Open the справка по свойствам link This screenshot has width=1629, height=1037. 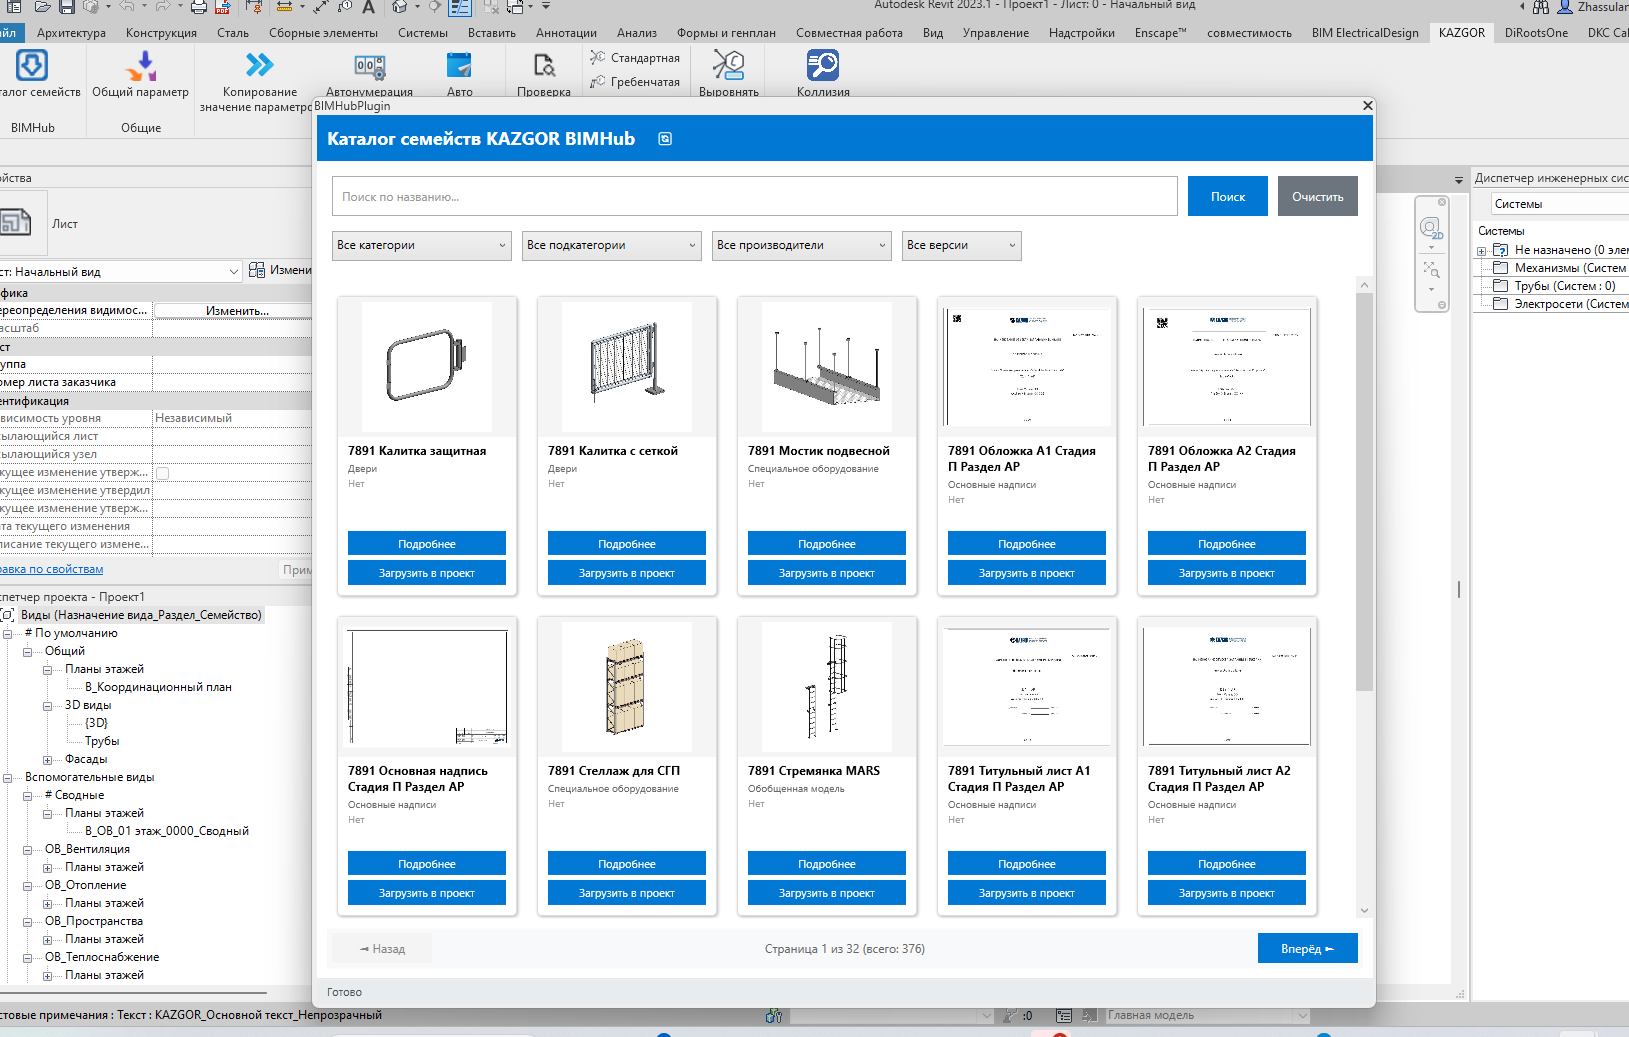(x=51, y=569)
